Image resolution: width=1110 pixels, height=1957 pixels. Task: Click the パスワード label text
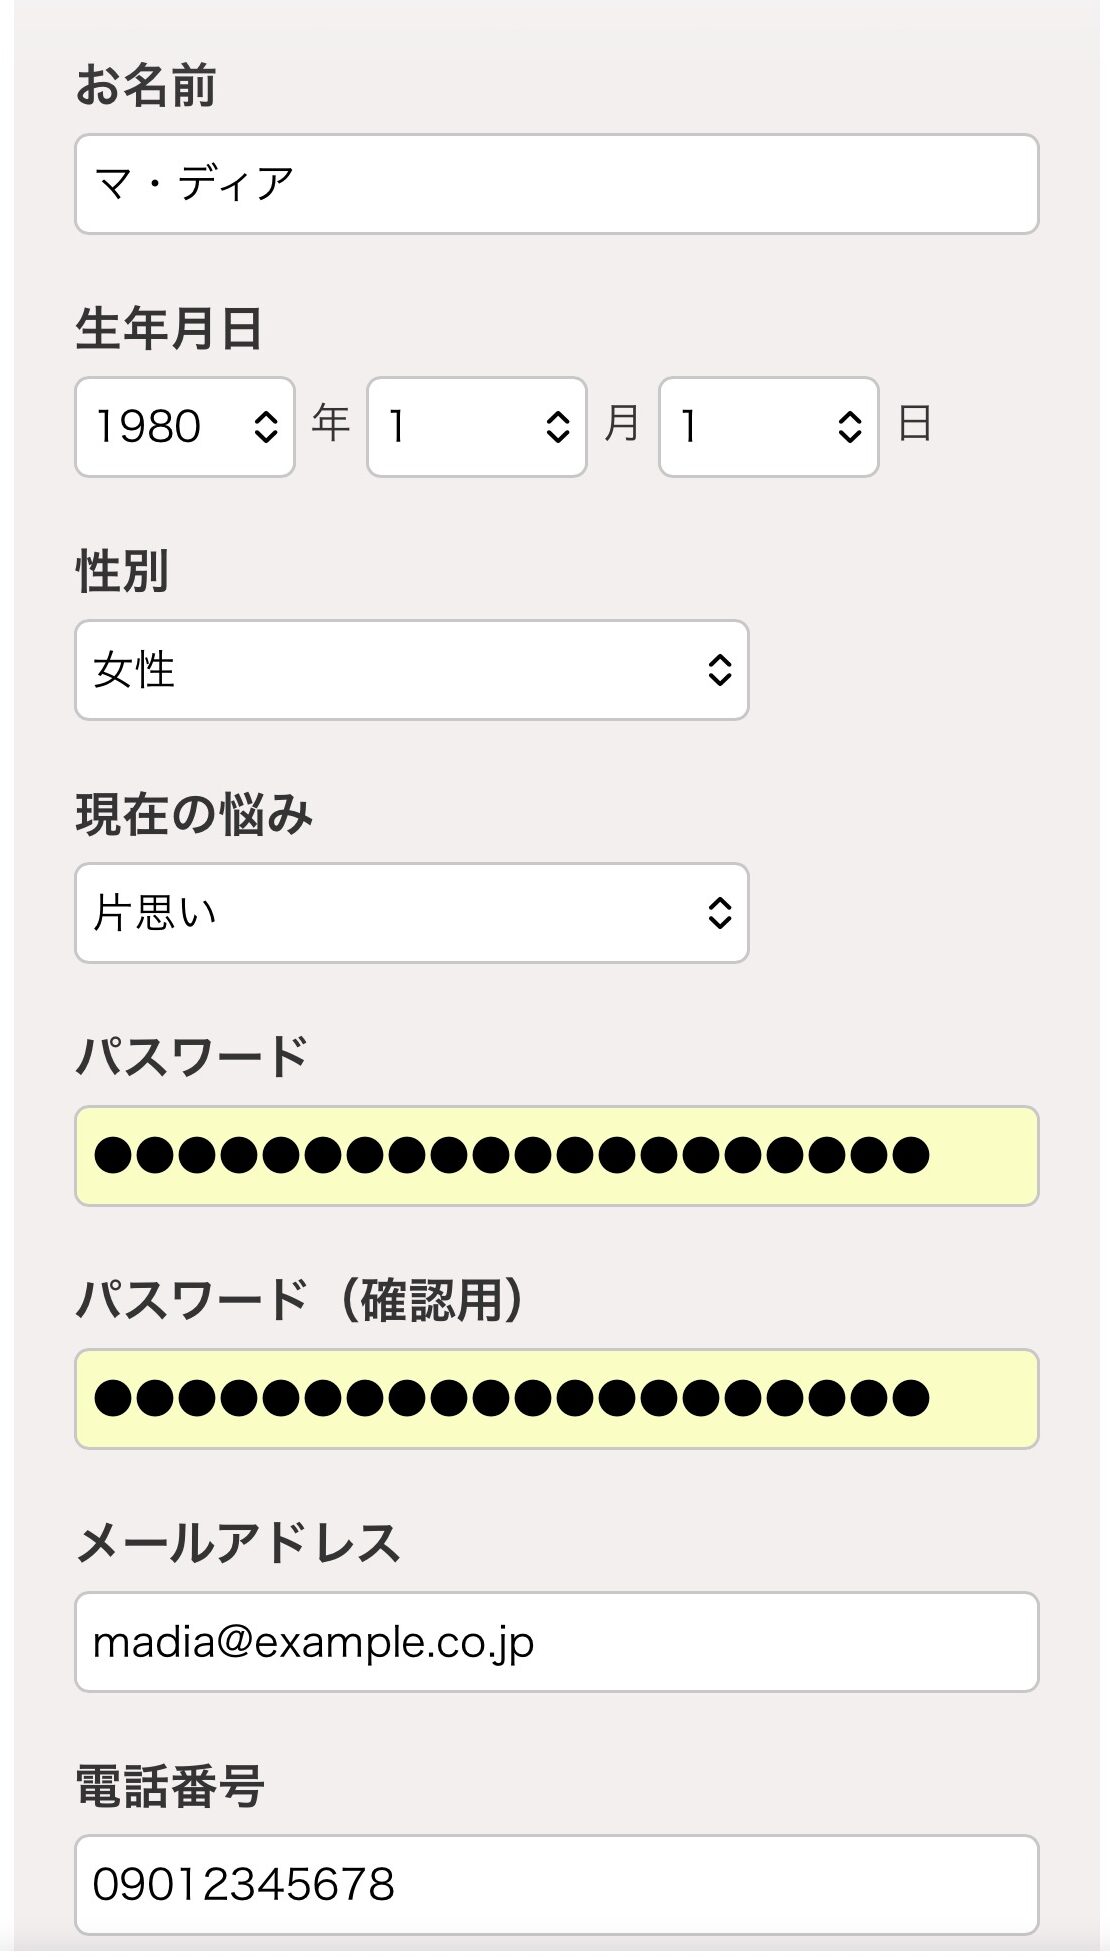192,1057
